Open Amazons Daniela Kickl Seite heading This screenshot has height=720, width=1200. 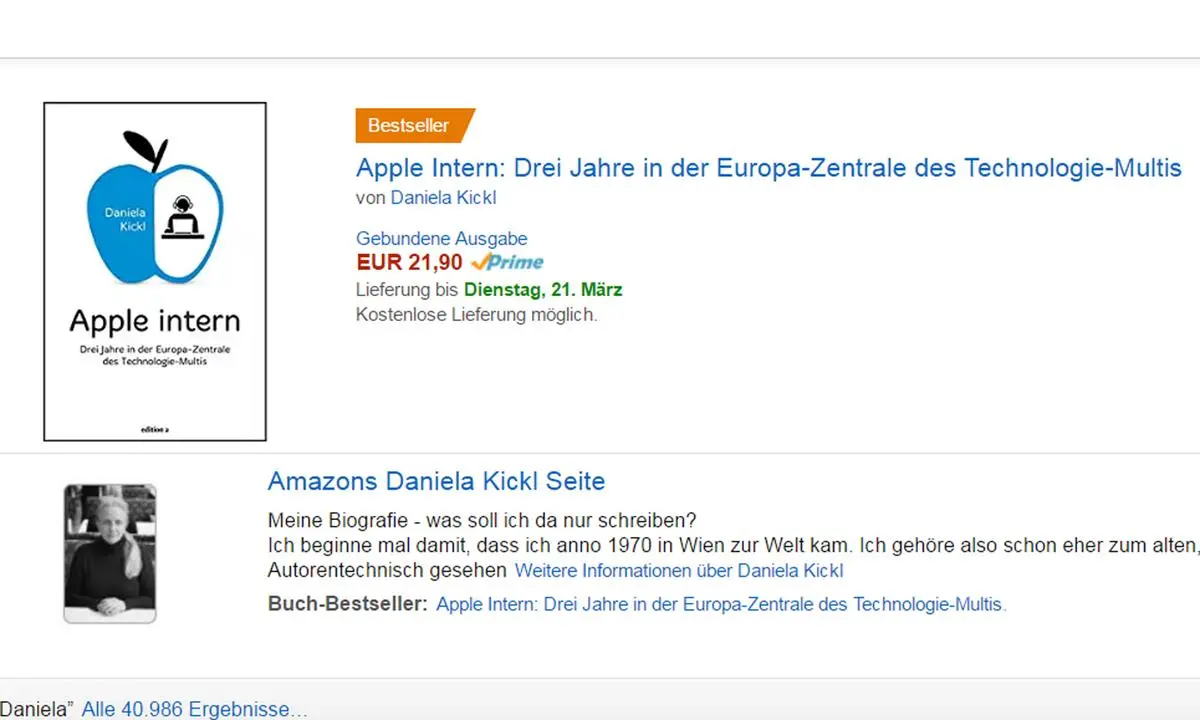[436, 481]
